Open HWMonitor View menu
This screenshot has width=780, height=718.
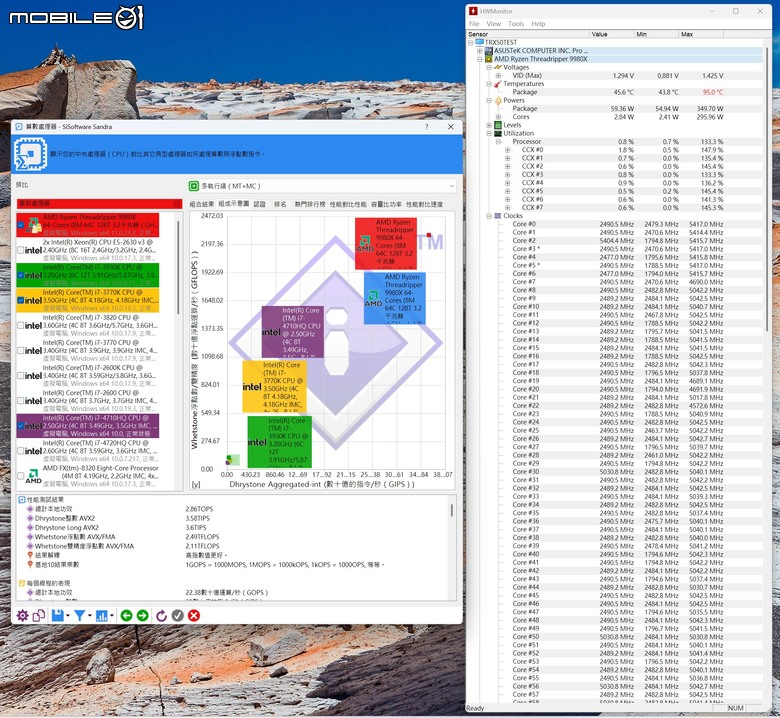tap(493, 24)
